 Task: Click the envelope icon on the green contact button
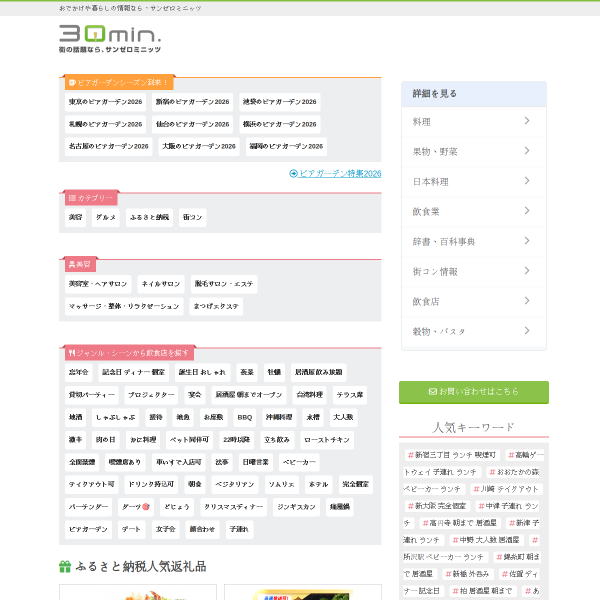coord(432,391)
